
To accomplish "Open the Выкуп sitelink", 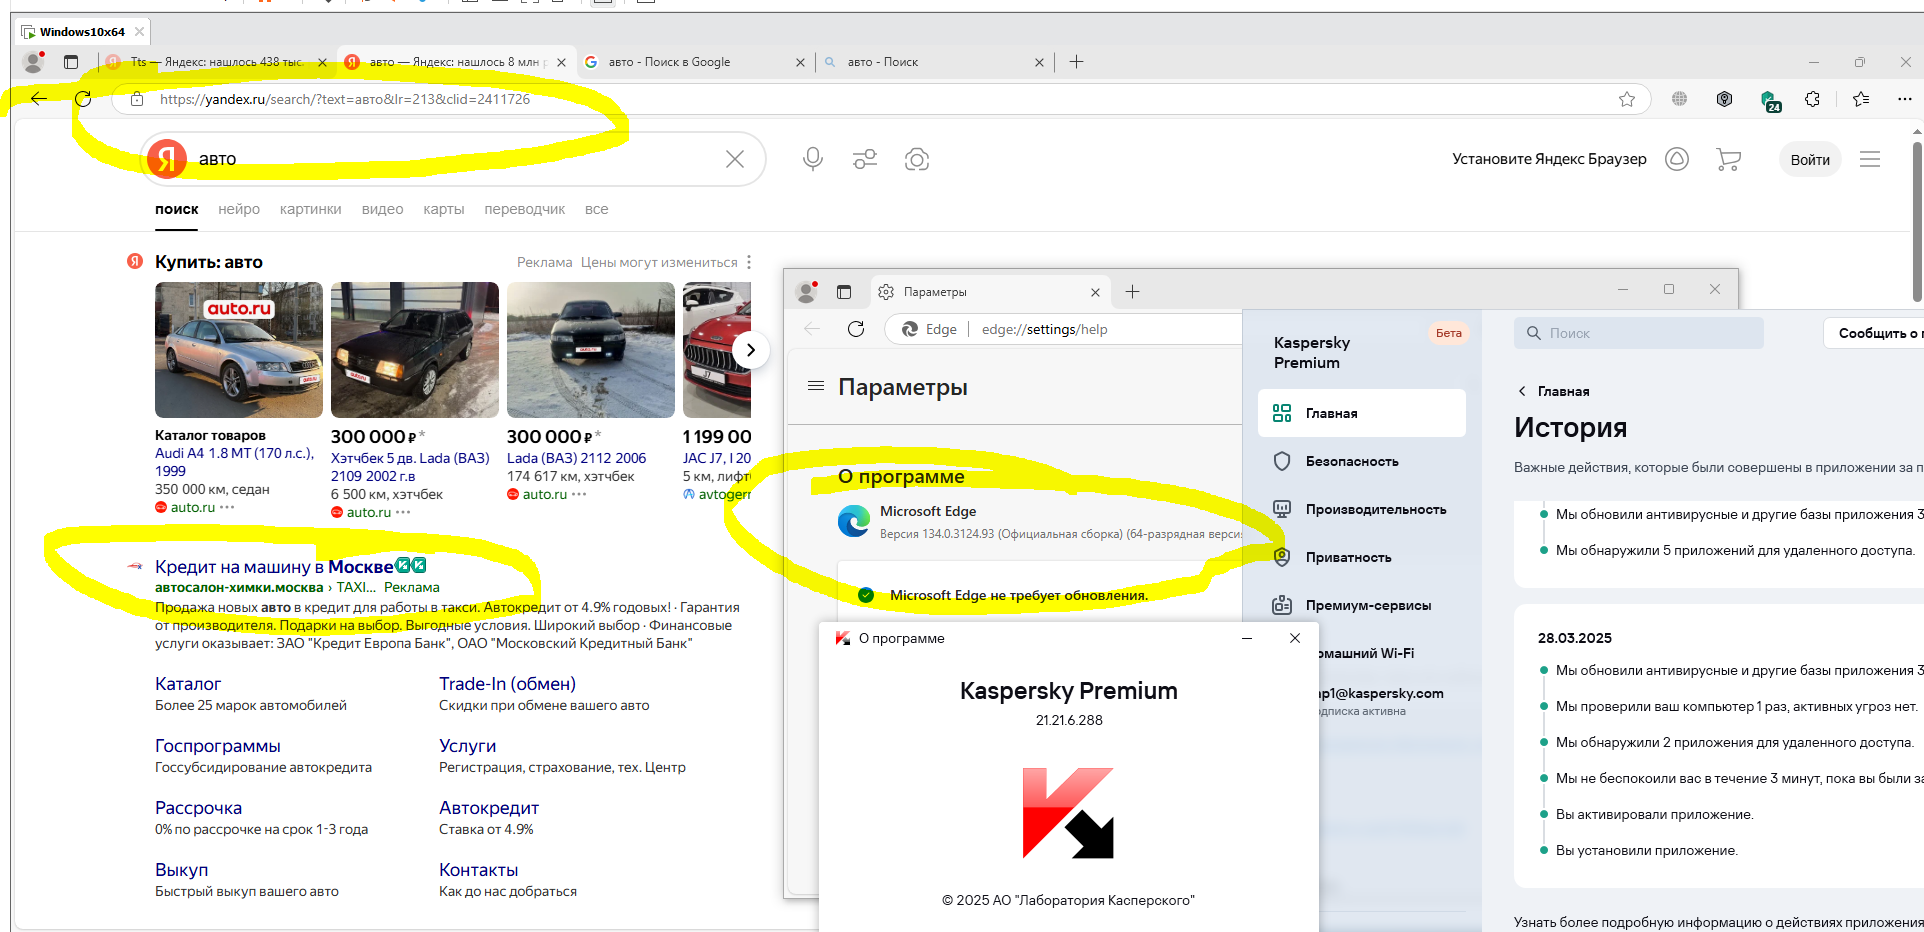I will 182,870.
